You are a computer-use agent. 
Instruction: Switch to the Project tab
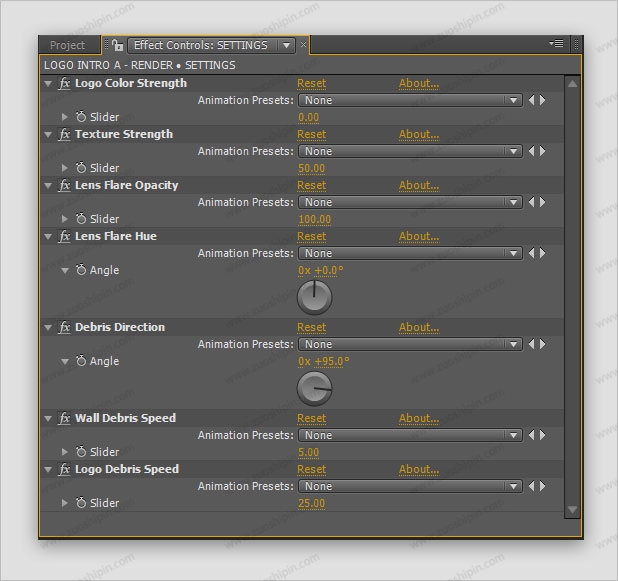[x=68, y=45]
